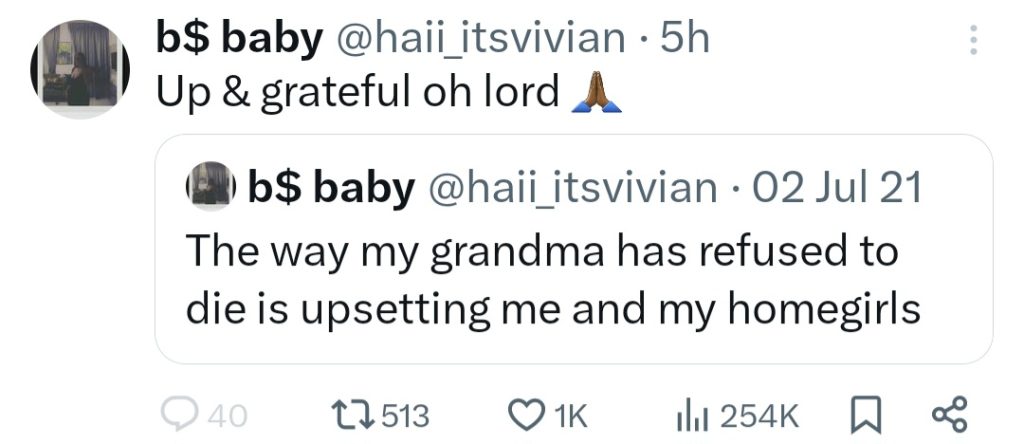Click the 'Up & grateful oh lord' text

point(358,93)
